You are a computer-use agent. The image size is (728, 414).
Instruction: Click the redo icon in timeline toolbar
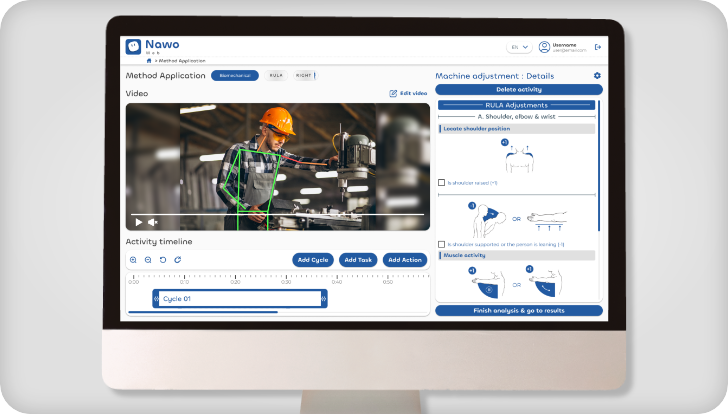pyautogui.click(x=178, y=260)
